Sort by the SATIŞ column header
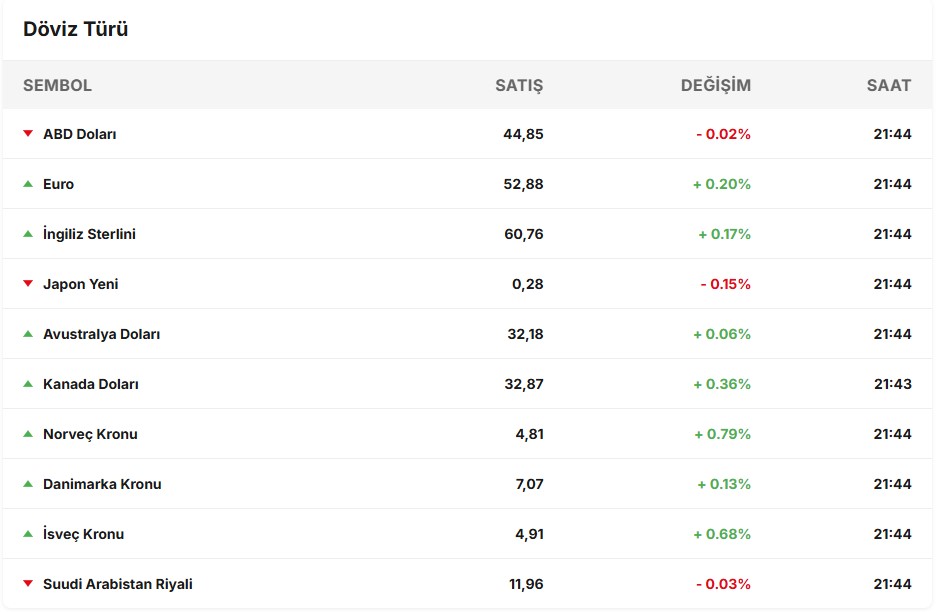 tap(519, 85)
